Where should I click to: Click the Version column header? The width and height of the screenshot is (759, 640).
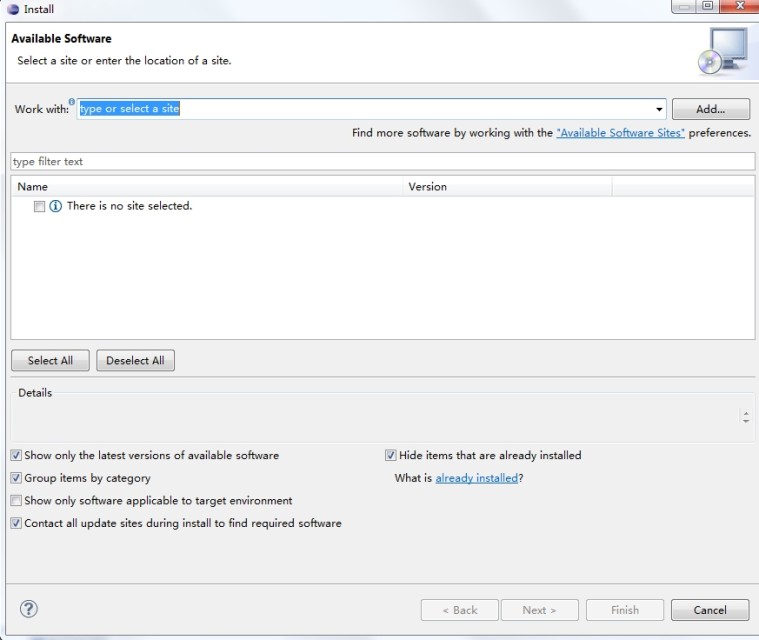tap(507, 186)
